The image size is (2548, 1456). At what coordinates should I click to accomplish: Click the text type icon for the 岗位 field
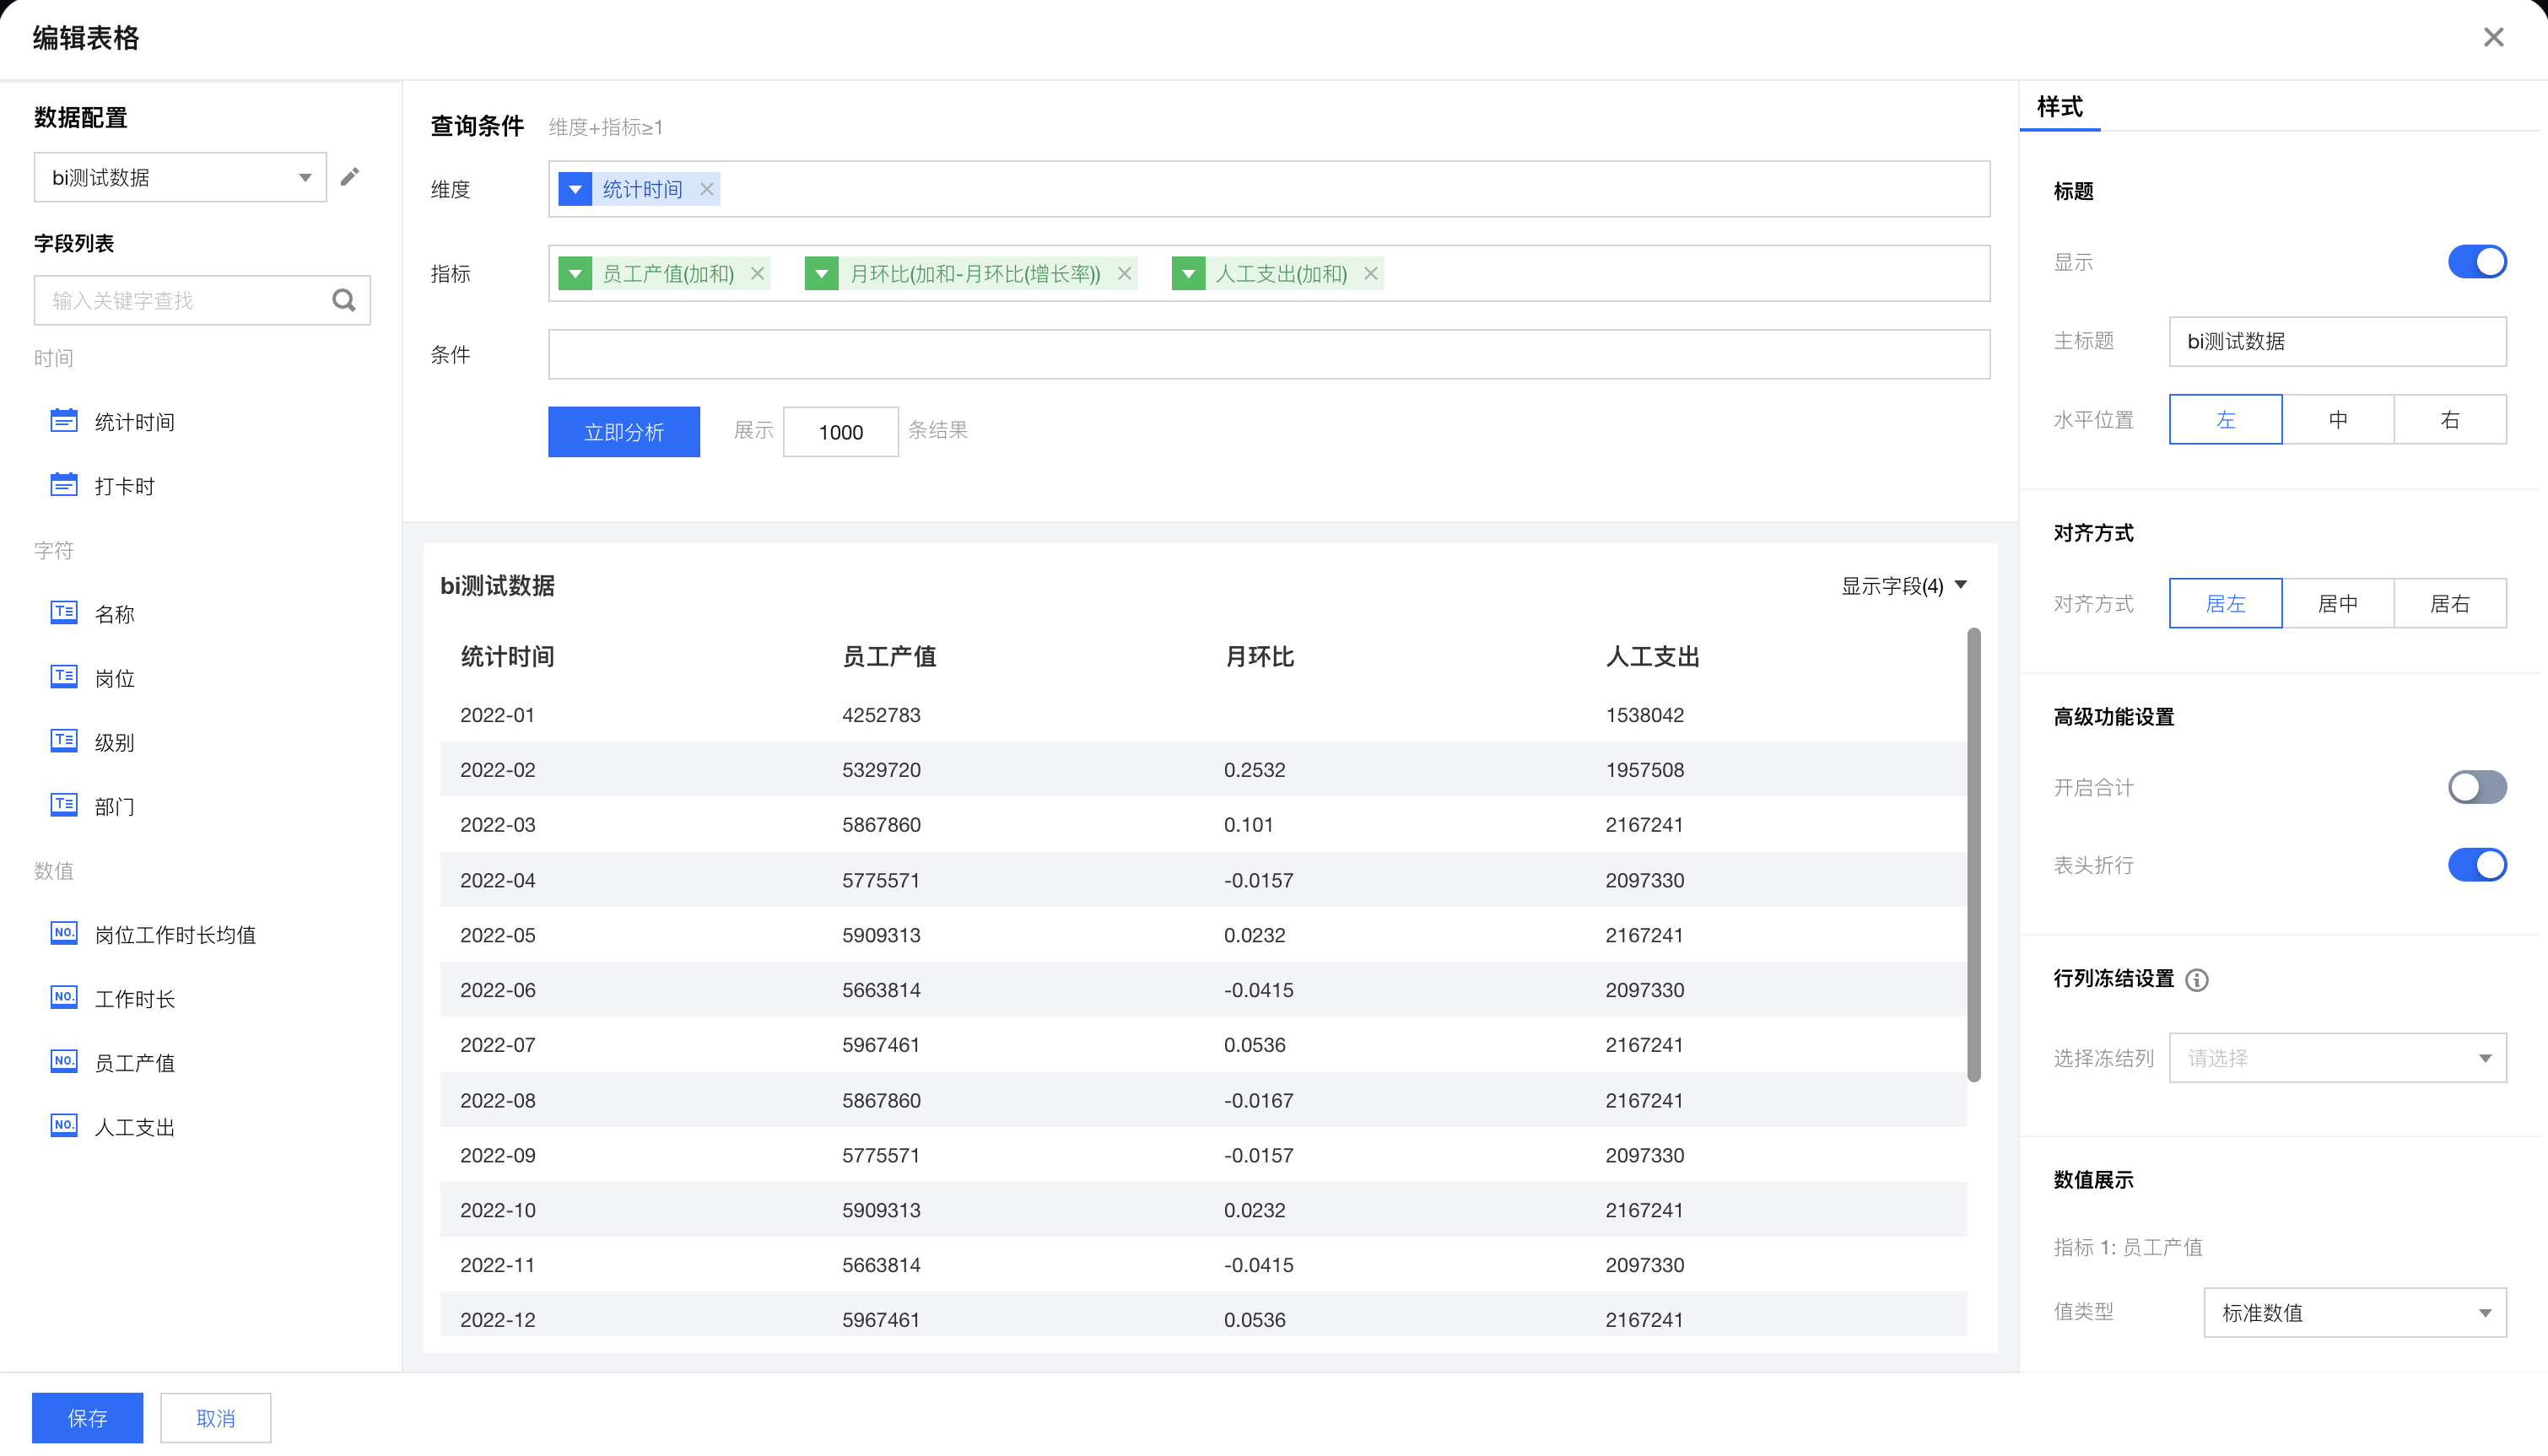click(64, 677)
